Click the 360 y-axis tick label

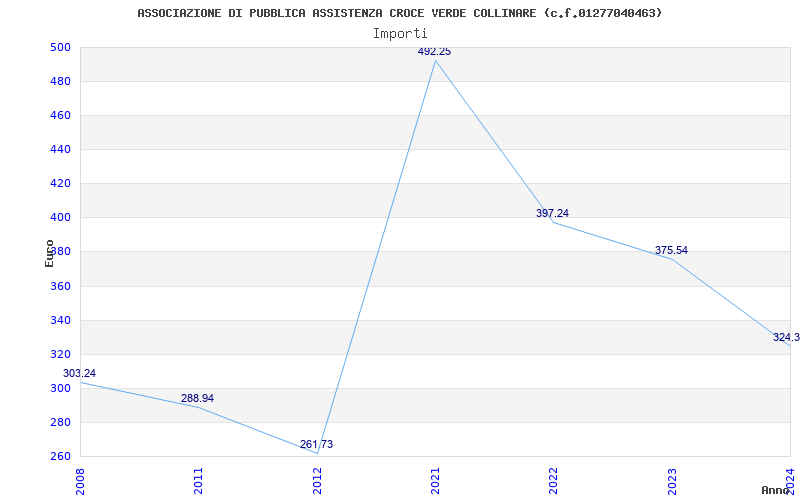[59, 286]
